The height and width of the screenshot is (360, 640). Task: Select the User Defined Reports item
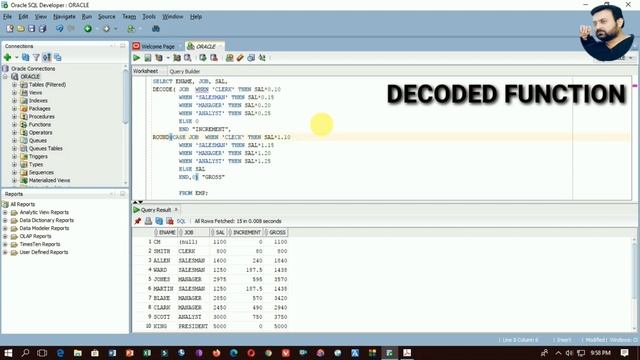pyautogui.click(x=44, y=252)
